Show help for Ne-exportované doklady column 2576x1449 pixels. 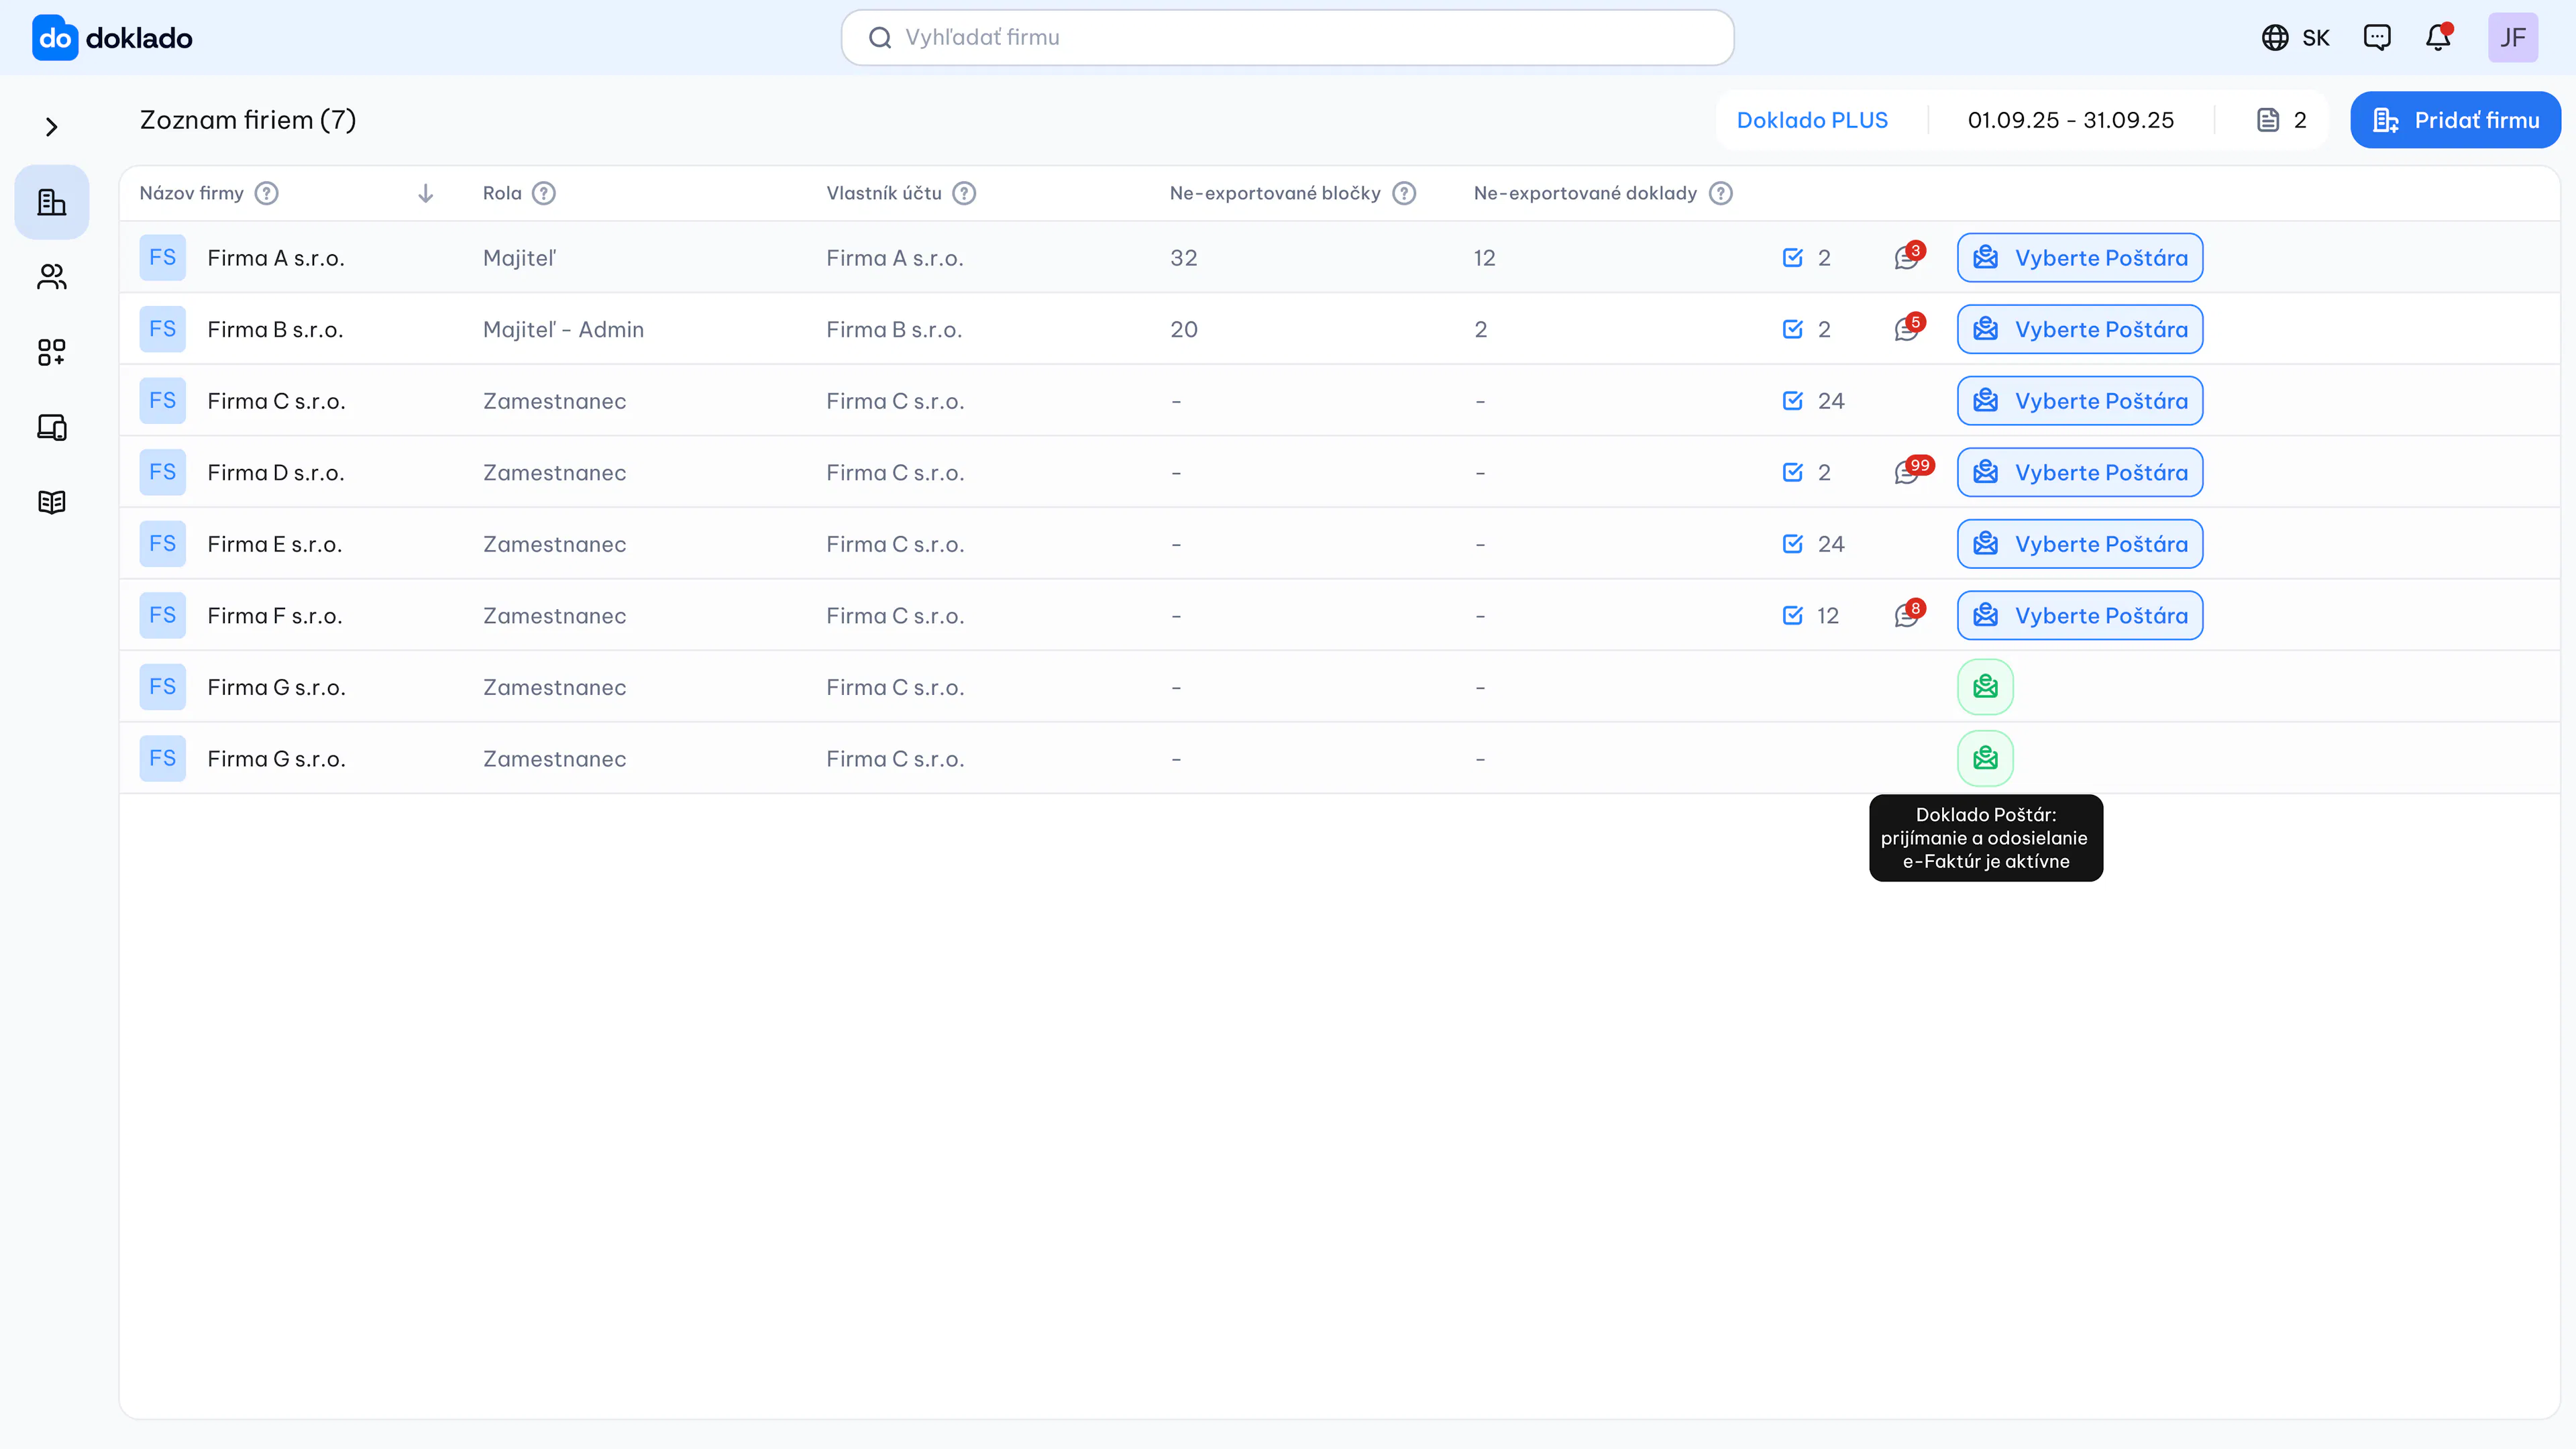1720,193
